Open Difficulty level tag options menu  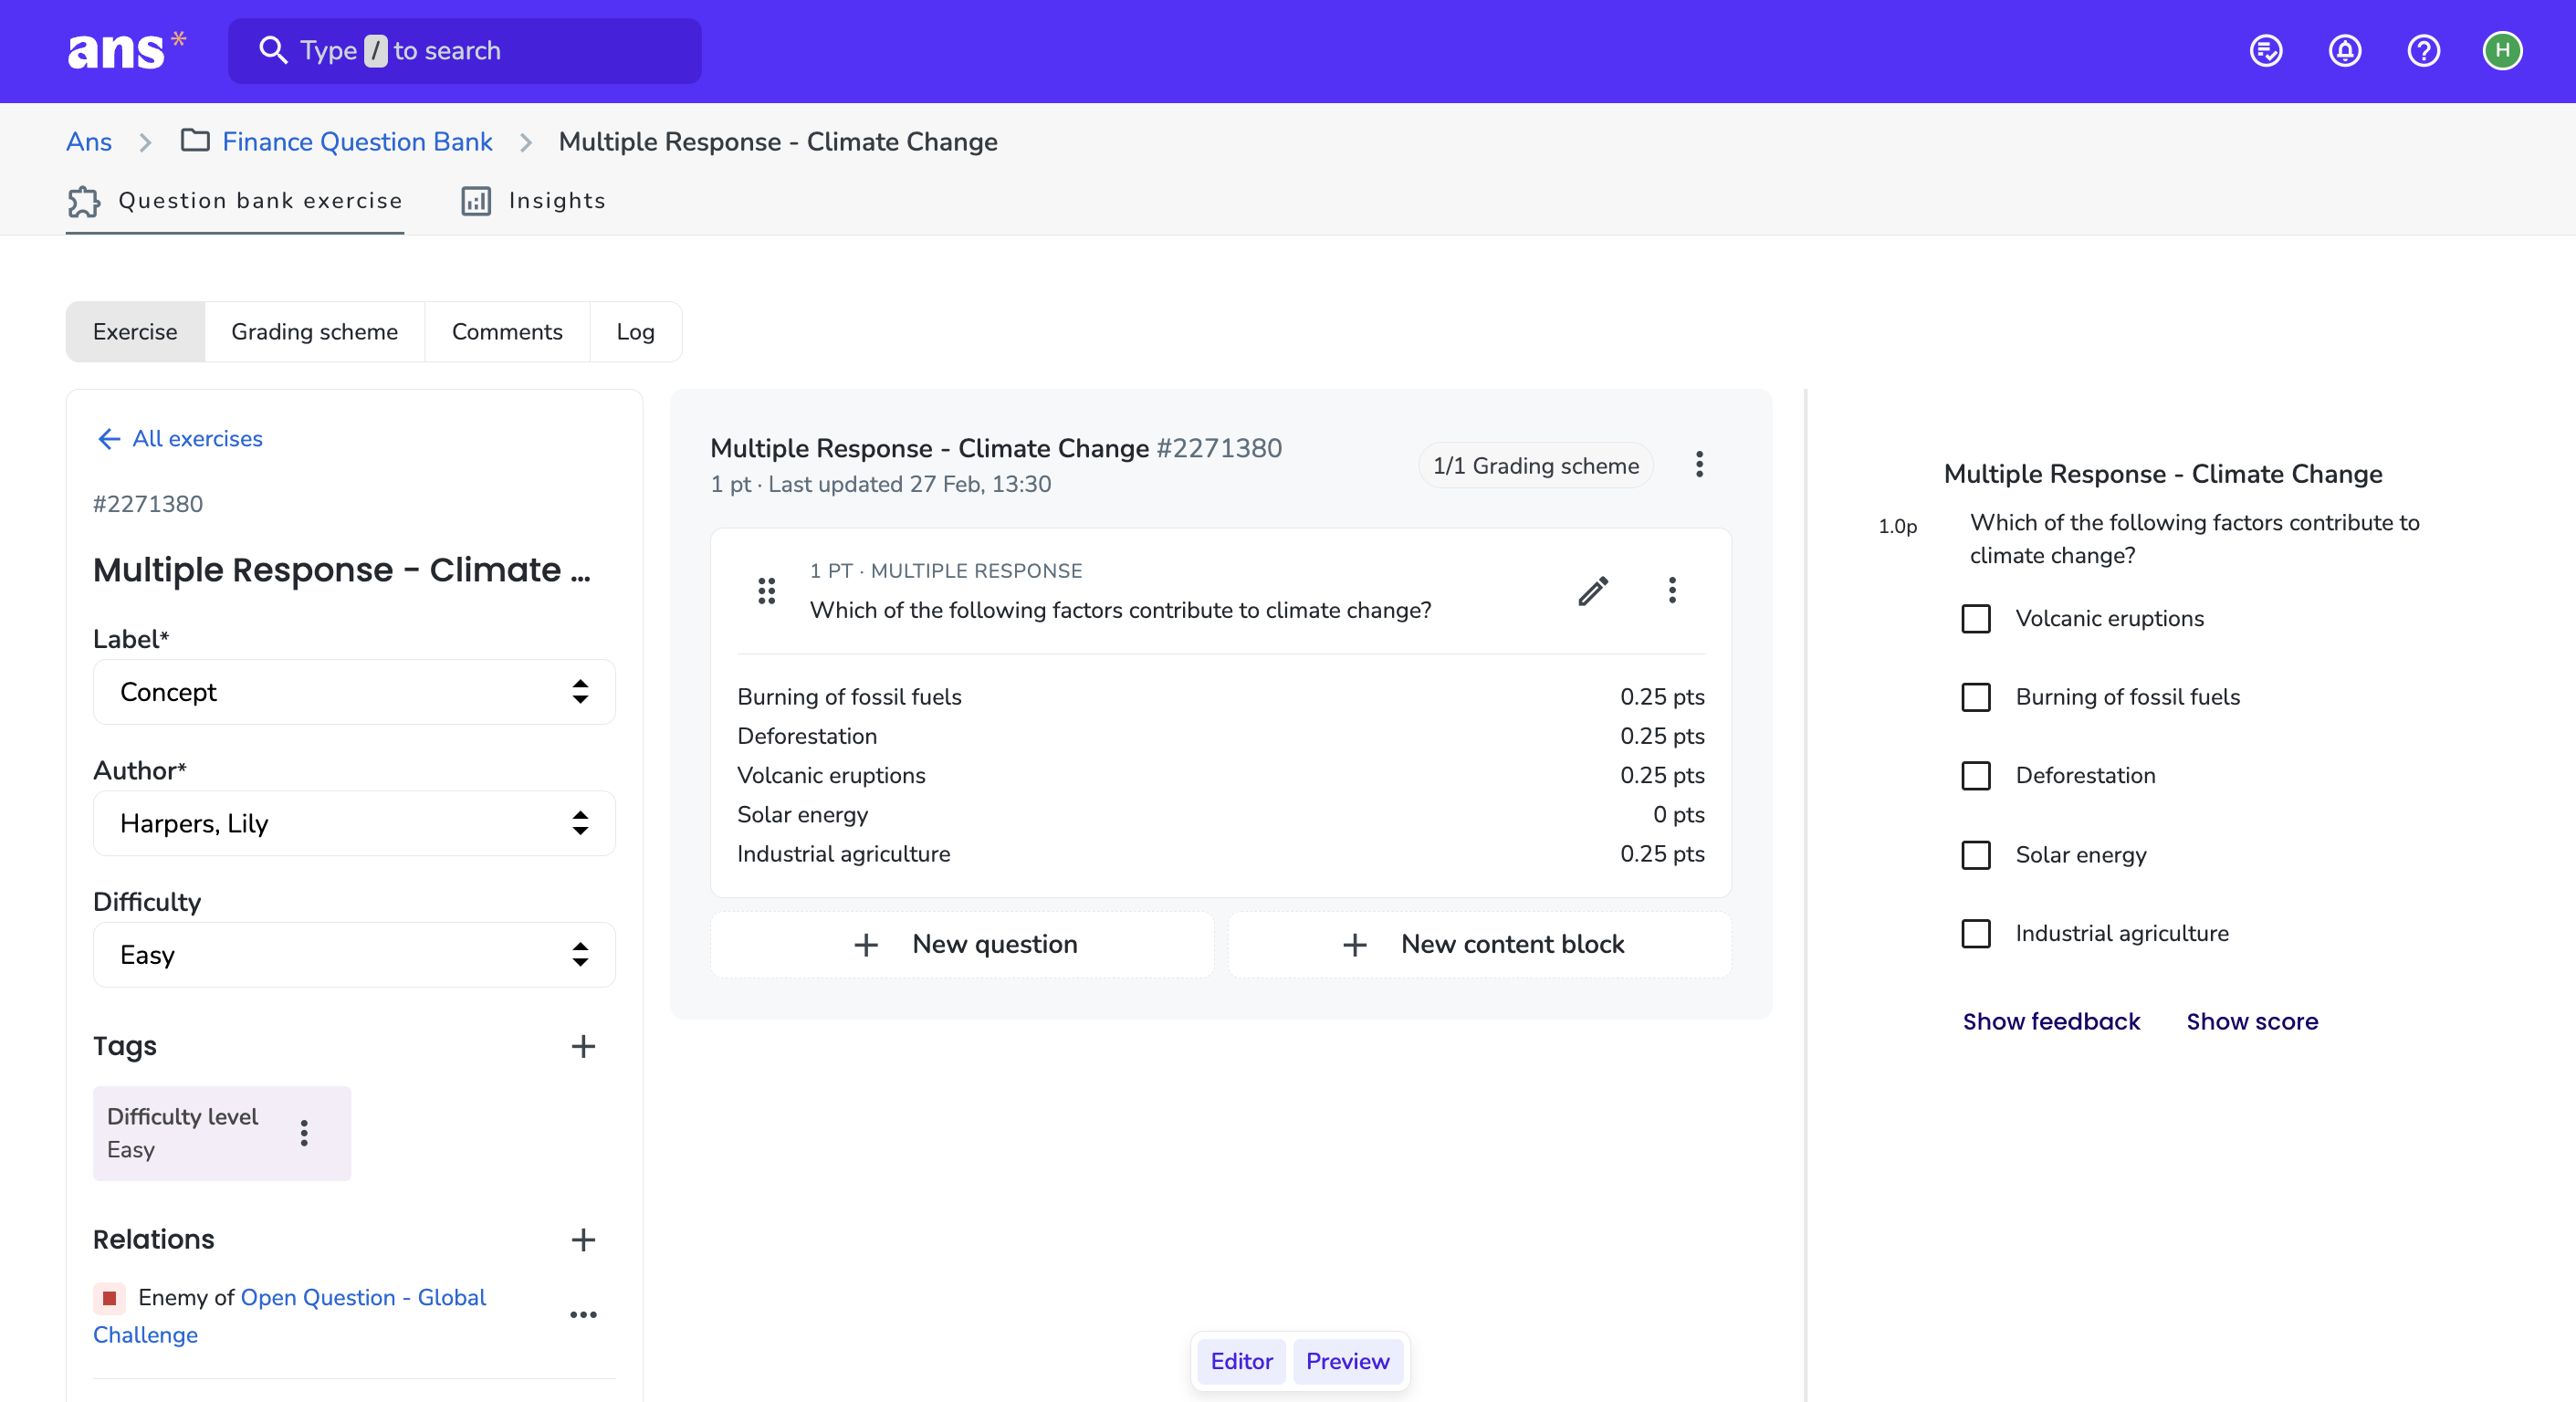[304, 1133]
